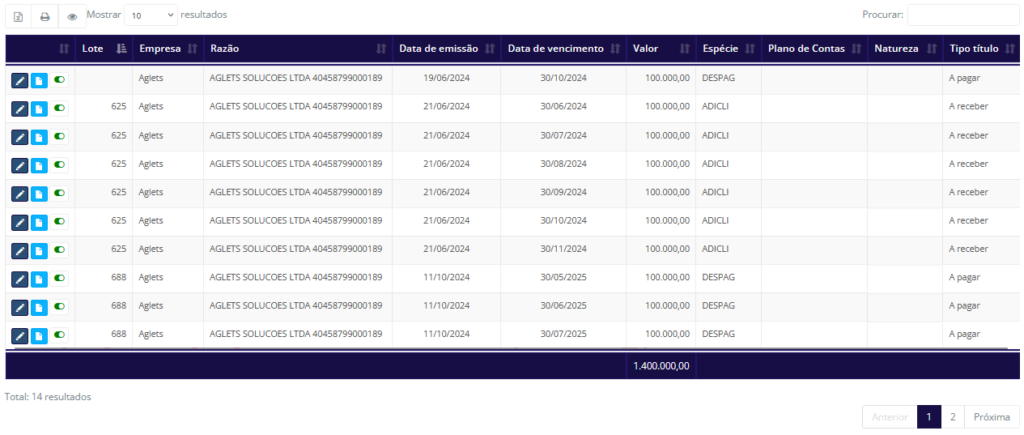Sort by the Natureza column
1024x435 pixels.
click(x=904, y=49)
